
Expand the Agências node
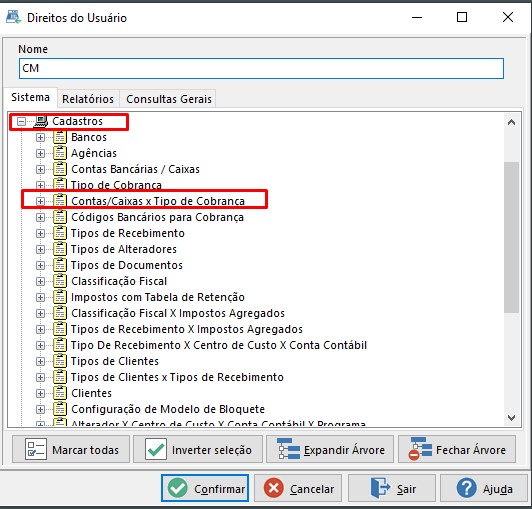pos(40,153)
